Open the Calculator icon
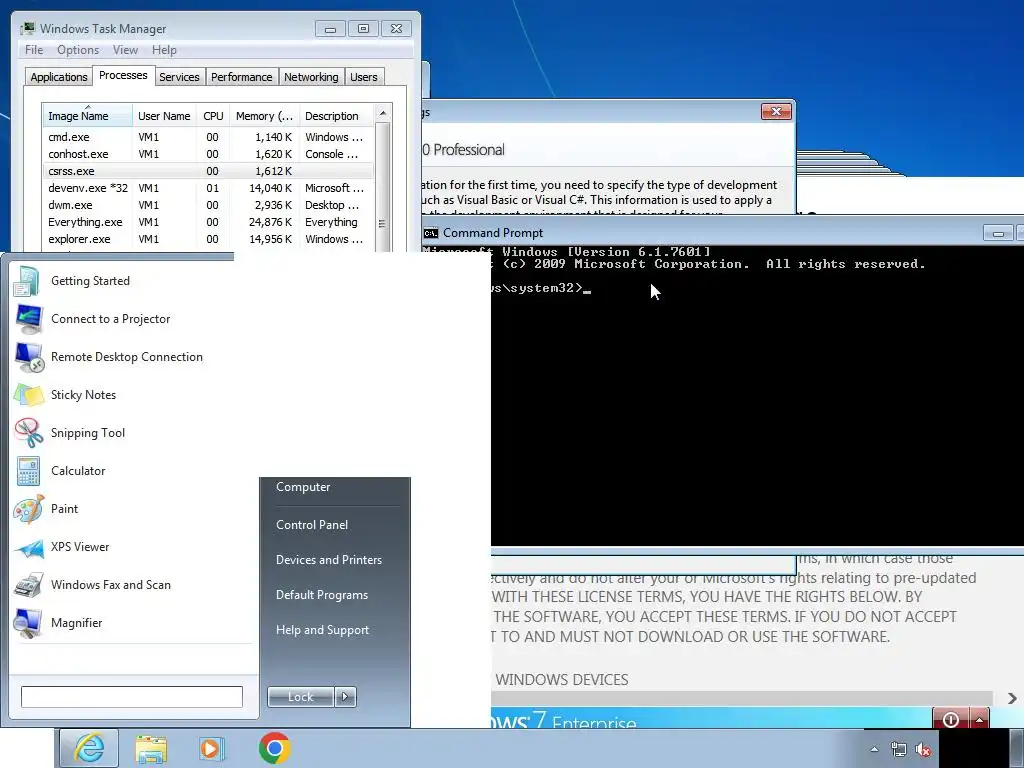The height and width of the screenshot is (768, 1024). pos(28,471)
